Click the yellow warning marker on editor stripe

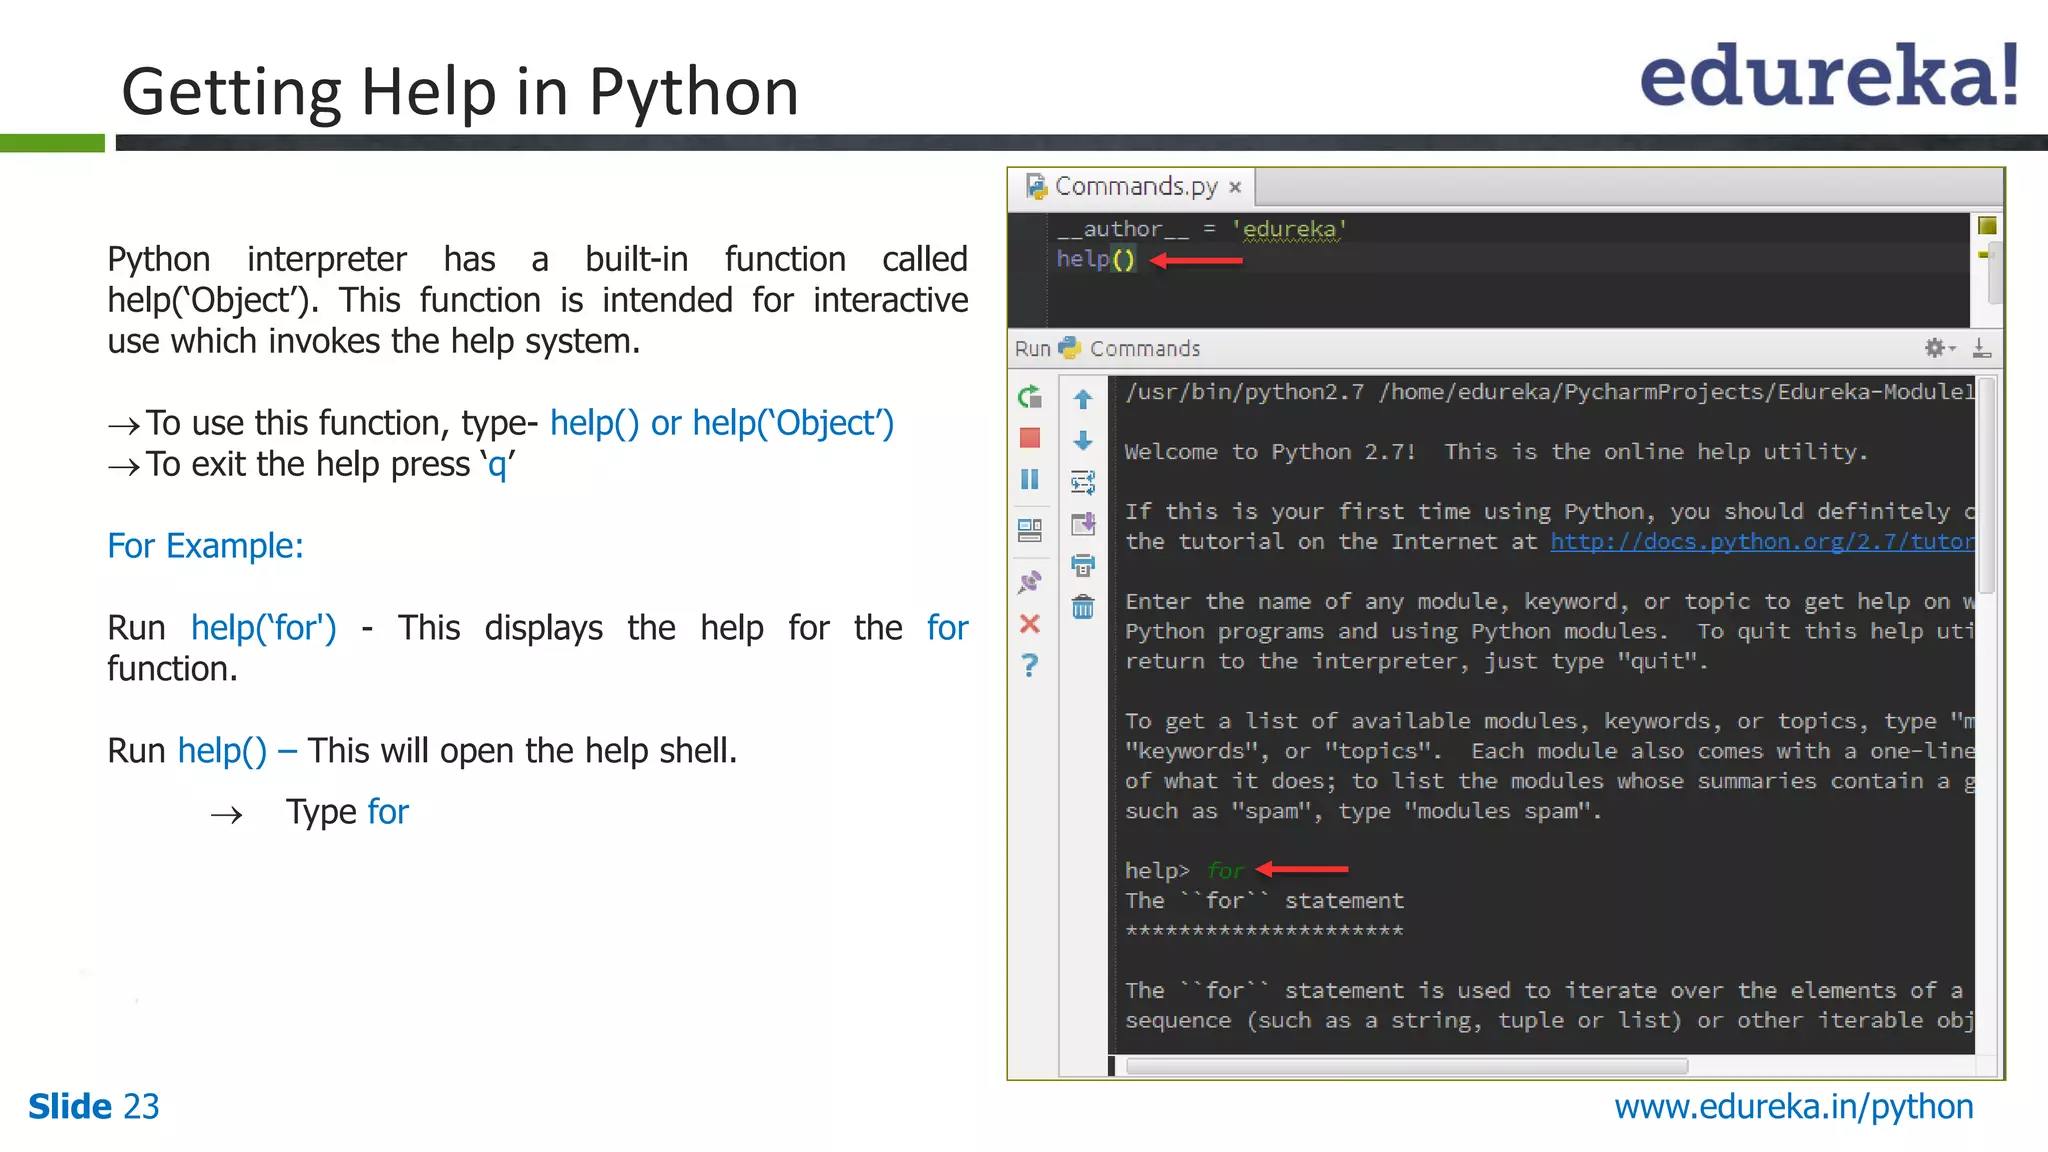point(1983,255)
